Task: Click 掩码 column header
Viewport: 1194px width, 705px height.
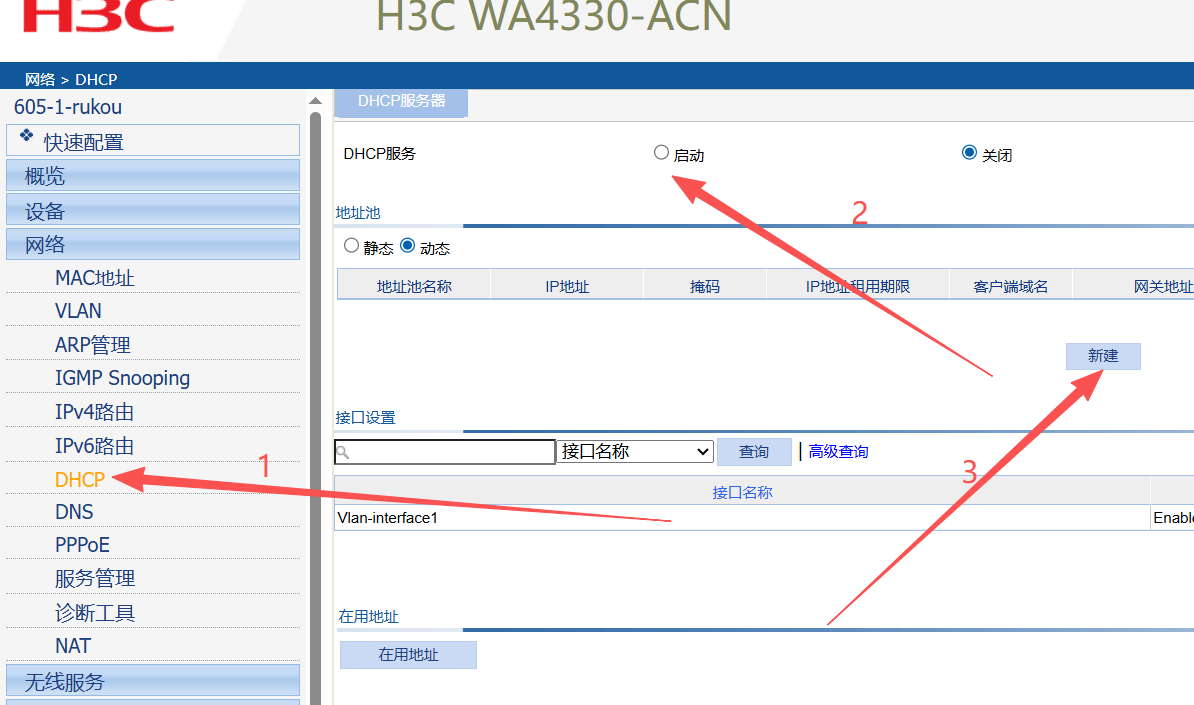Action: click(x=705, y=286)
